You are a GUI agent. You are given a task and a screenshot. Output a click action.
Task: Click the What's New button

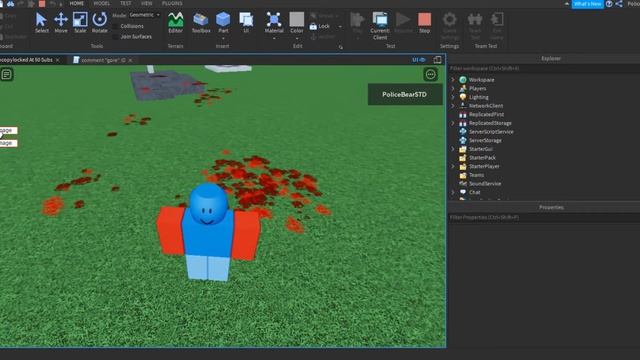(587, 4)
